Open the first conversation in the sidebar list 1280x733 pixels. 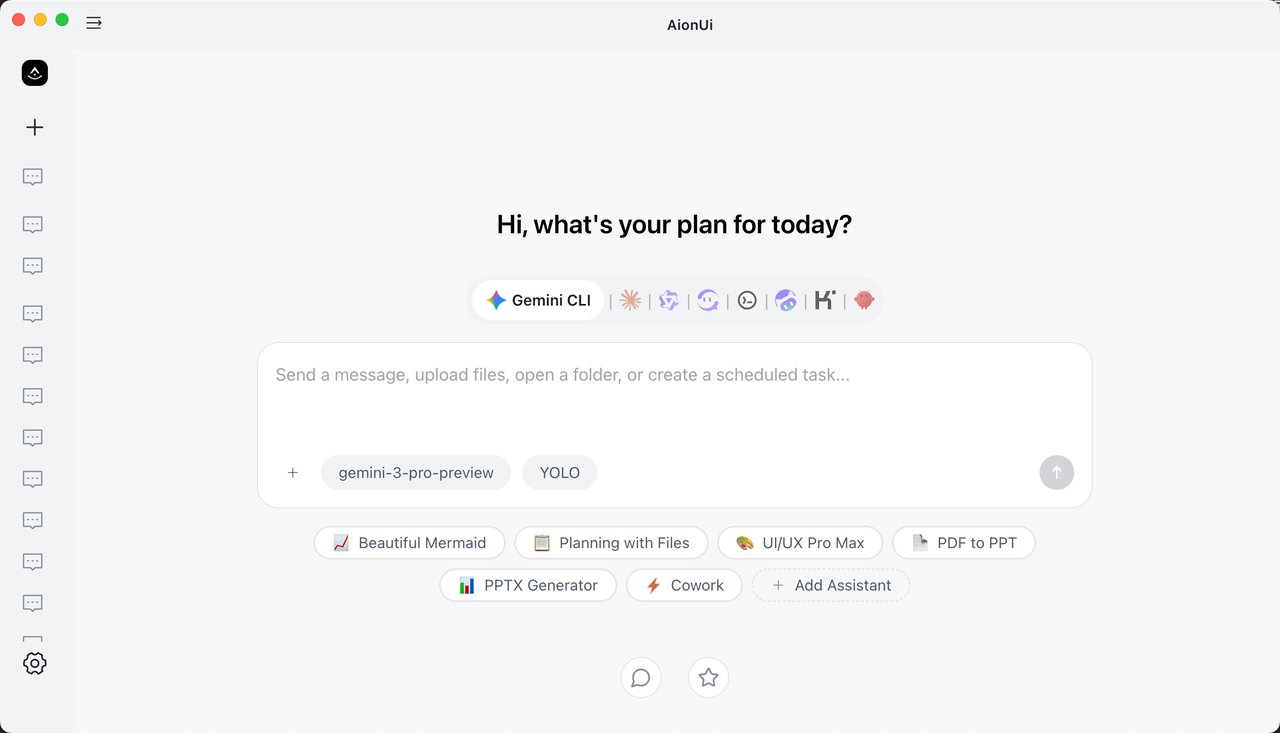33,176
